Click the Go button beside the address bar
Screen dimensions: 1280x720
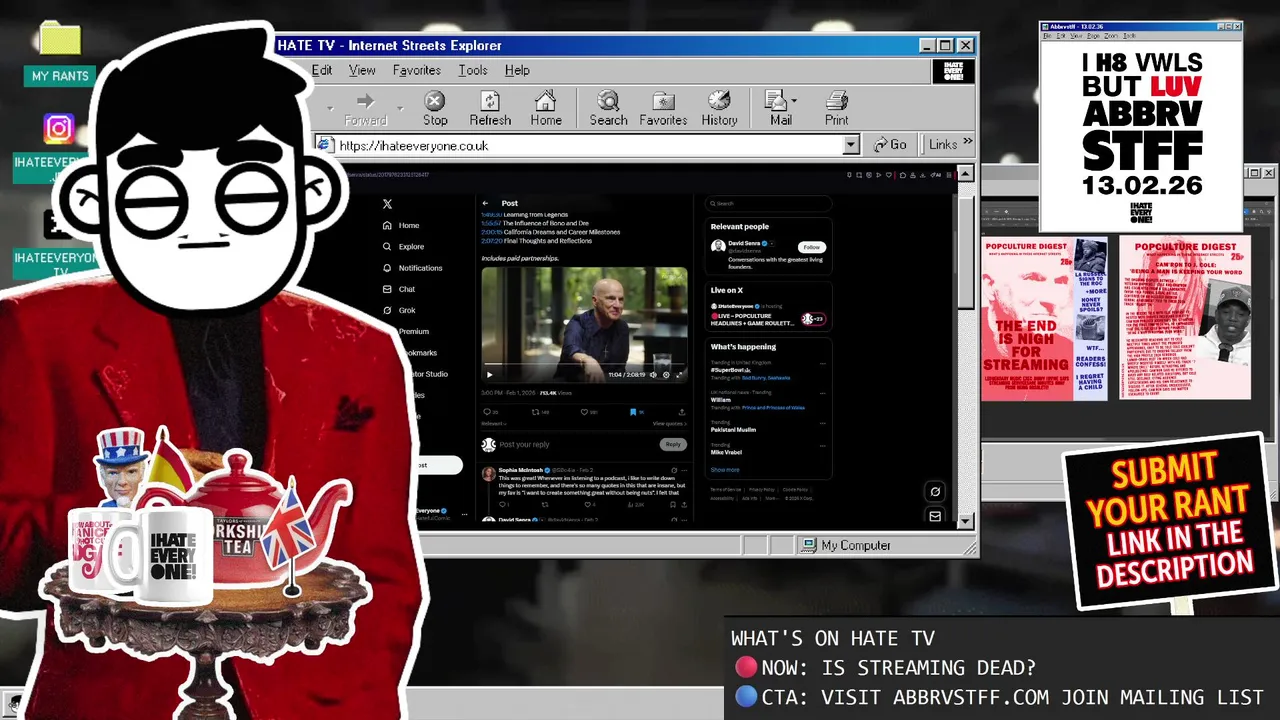point(890,145)
